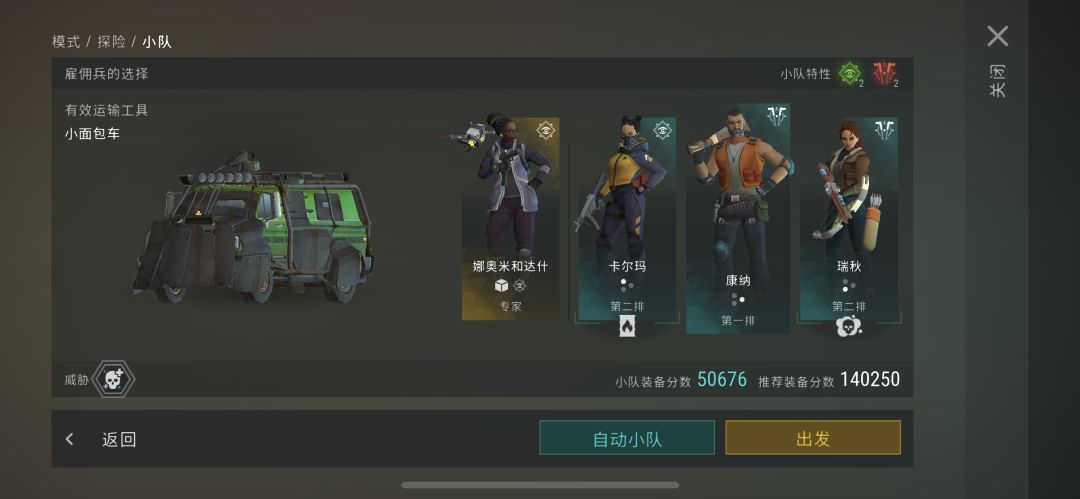The image size is (1080, 499).
Task: Select the 瑞秋 mercenary card
Action: click(849, 219)
